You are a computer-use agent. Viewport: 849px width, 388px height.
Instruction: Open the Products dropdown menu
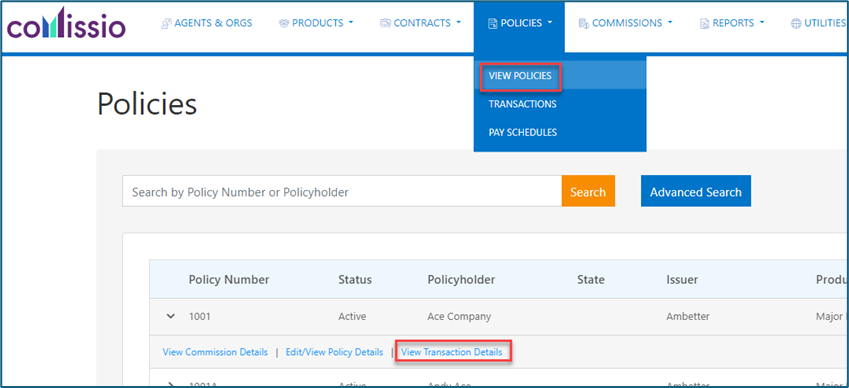pyautogui.click(x=316, y=23)
